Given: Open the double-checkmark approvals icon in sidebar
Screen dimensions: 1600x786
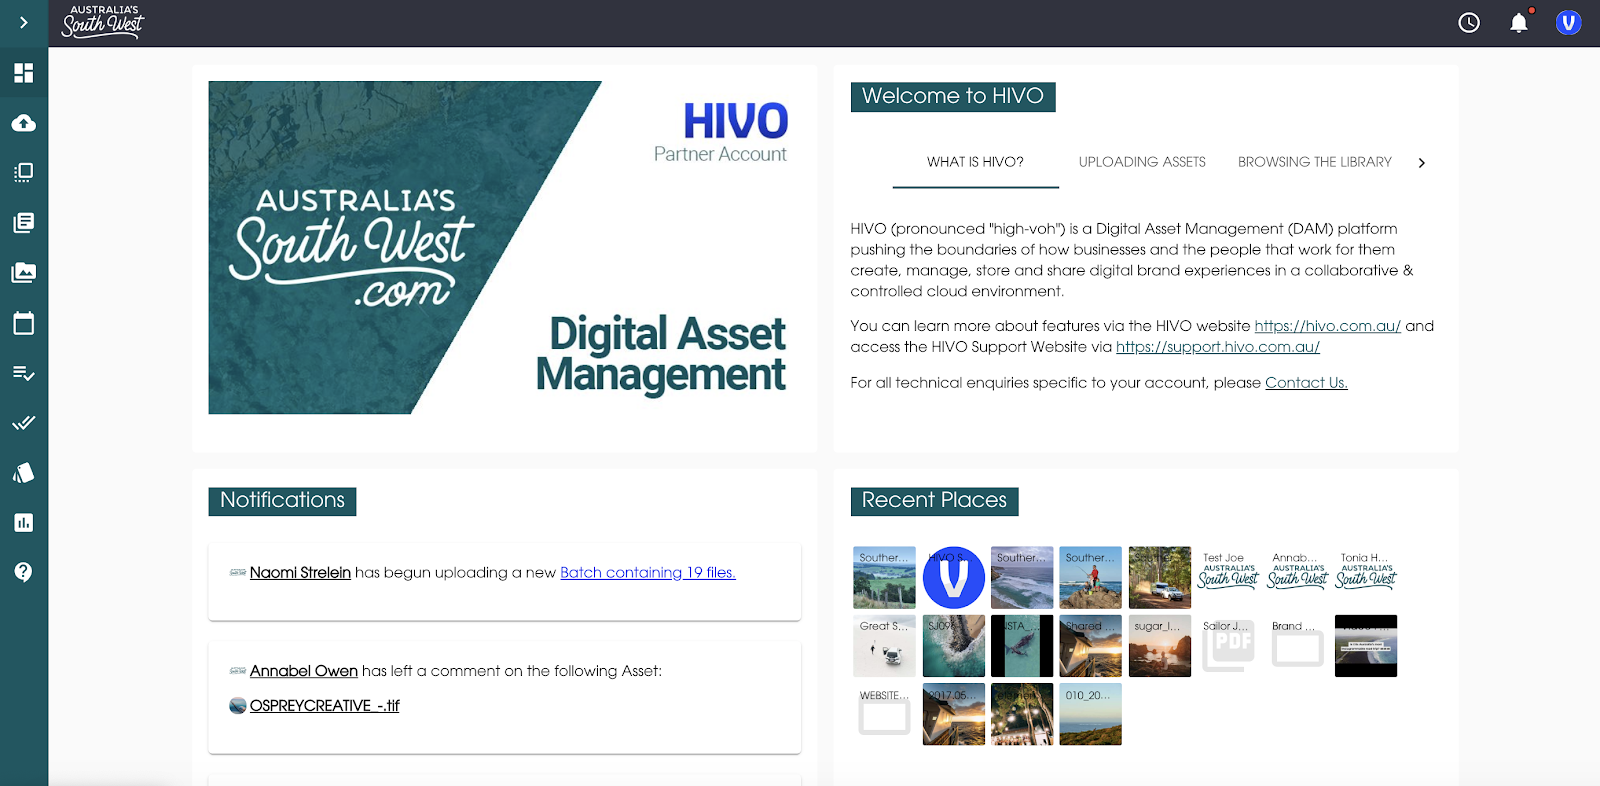Looking at the screenshot, I should coord(24,422).
